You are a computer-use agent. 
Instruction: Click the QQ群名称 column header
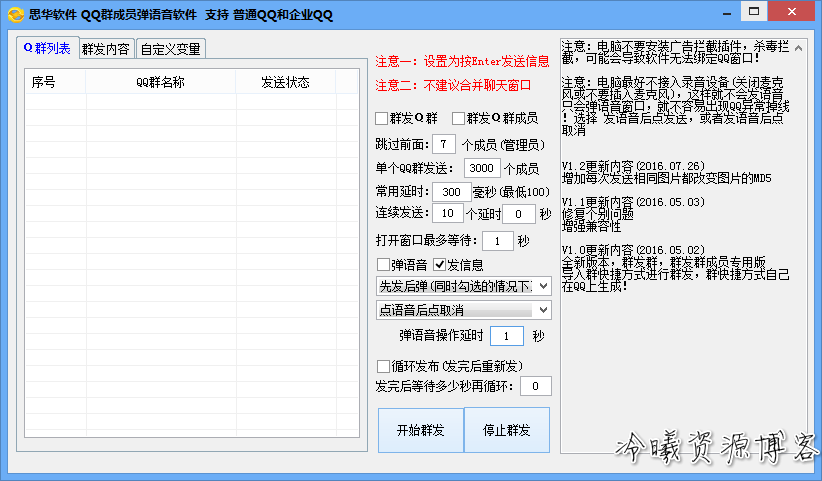click(x=160, y=82)
